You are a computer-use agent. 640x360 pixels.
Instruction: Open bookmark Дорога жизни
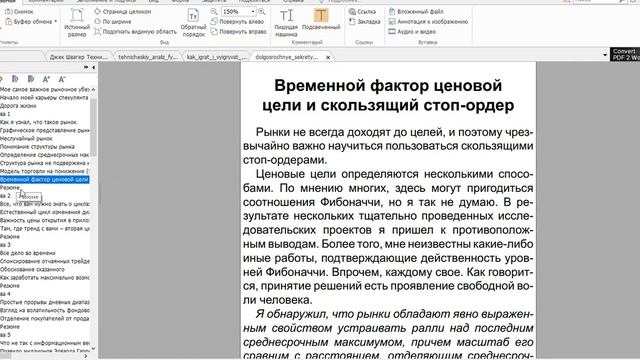[18, 106]
